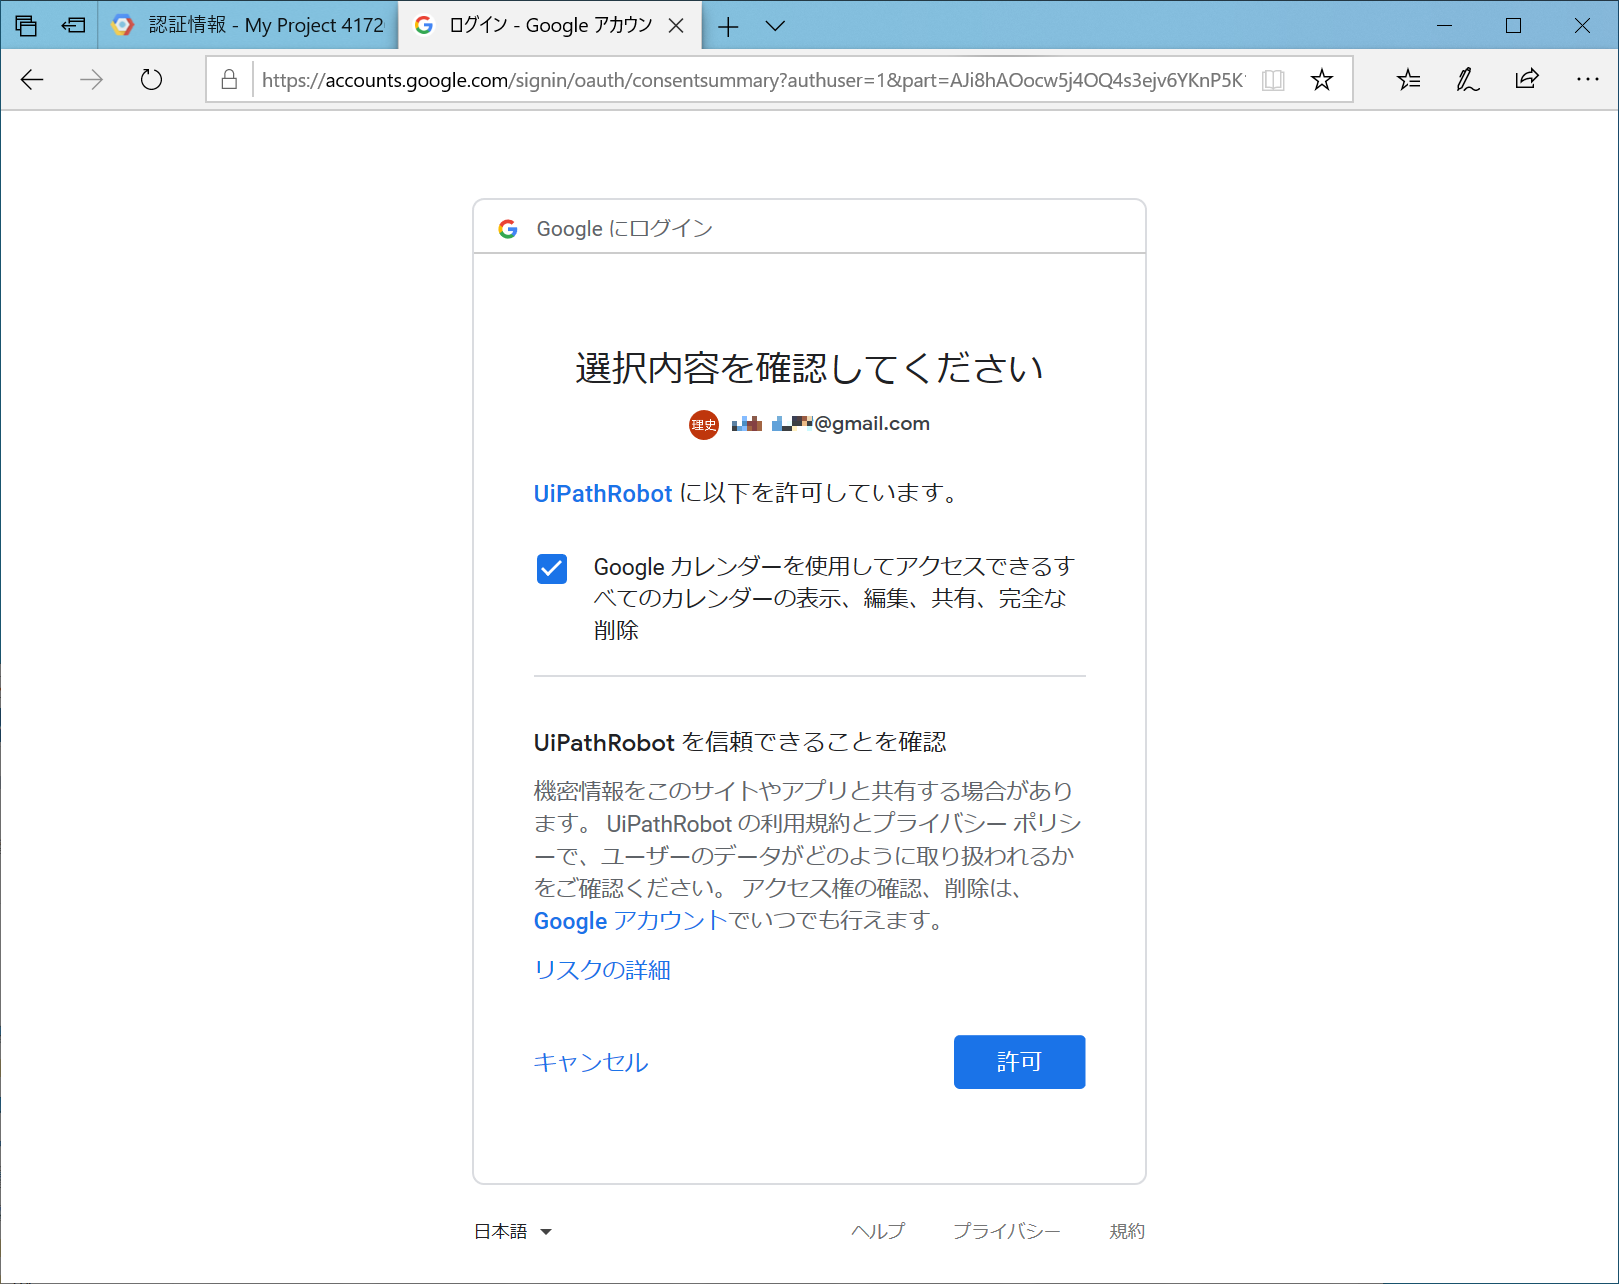The height and width of the screenshot is (1284, 1619).
Task: Click the Google にログイン header text
Action: [x=625, y=229]
